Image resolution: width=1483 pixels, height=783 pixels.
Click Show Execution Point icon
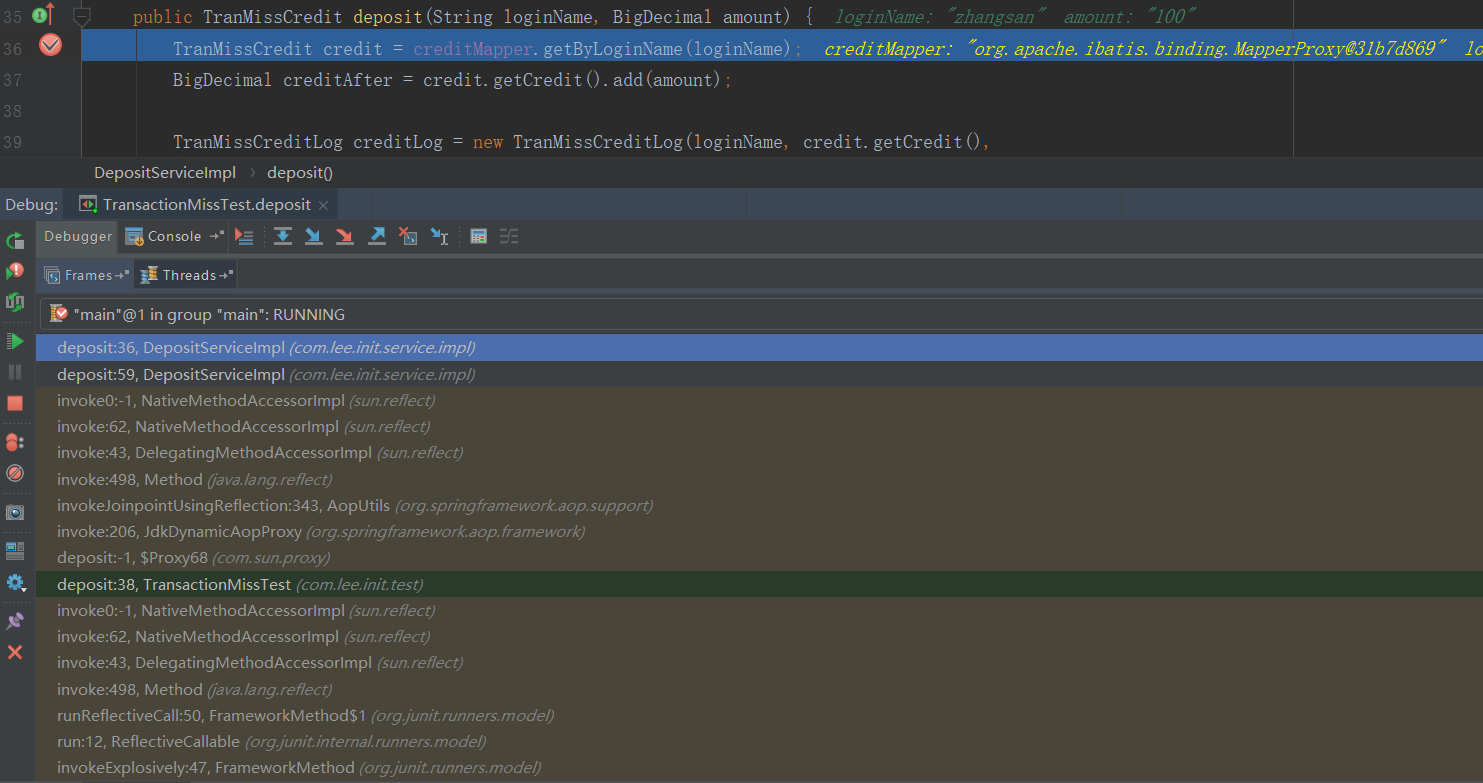244,236
